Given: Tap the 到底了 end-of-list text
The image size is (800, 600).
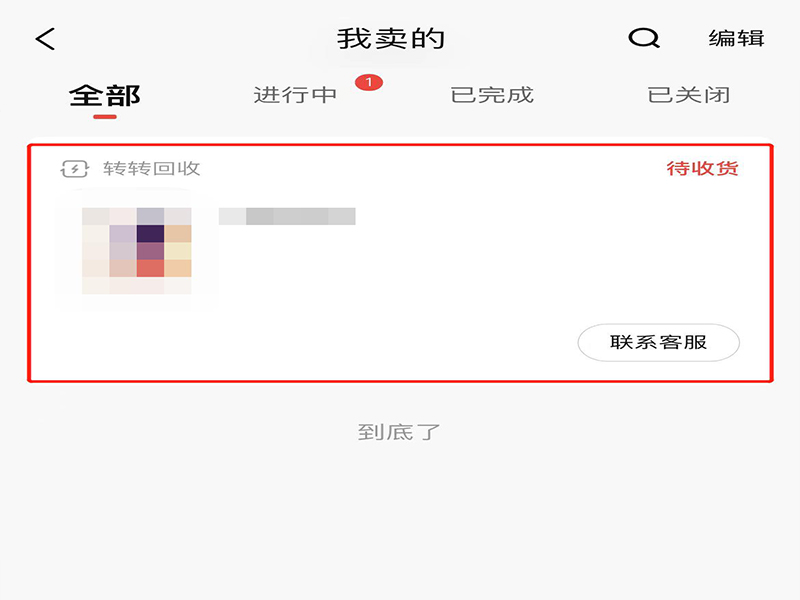Looking at the screenshot, I should tap(398, 432).
